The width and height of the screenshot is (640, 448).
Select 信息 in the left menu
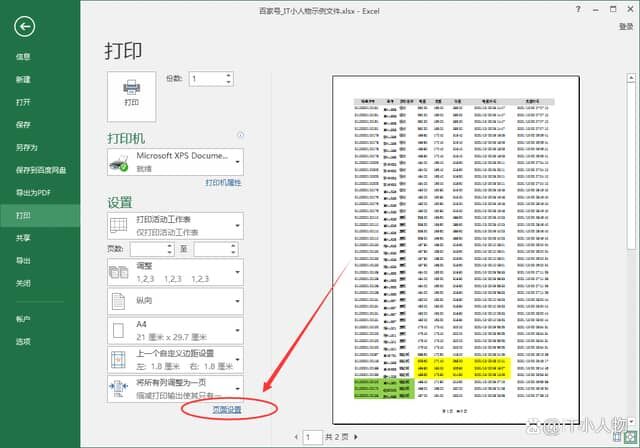[x=23, y=56]
